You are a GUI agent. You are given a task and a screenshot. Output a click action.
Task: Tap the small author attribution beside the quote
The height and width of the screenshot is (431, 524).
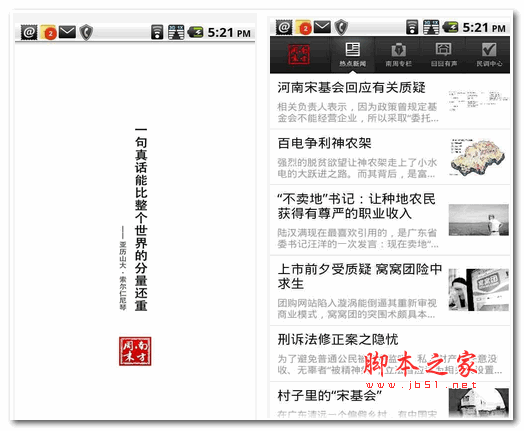point(123,267)
